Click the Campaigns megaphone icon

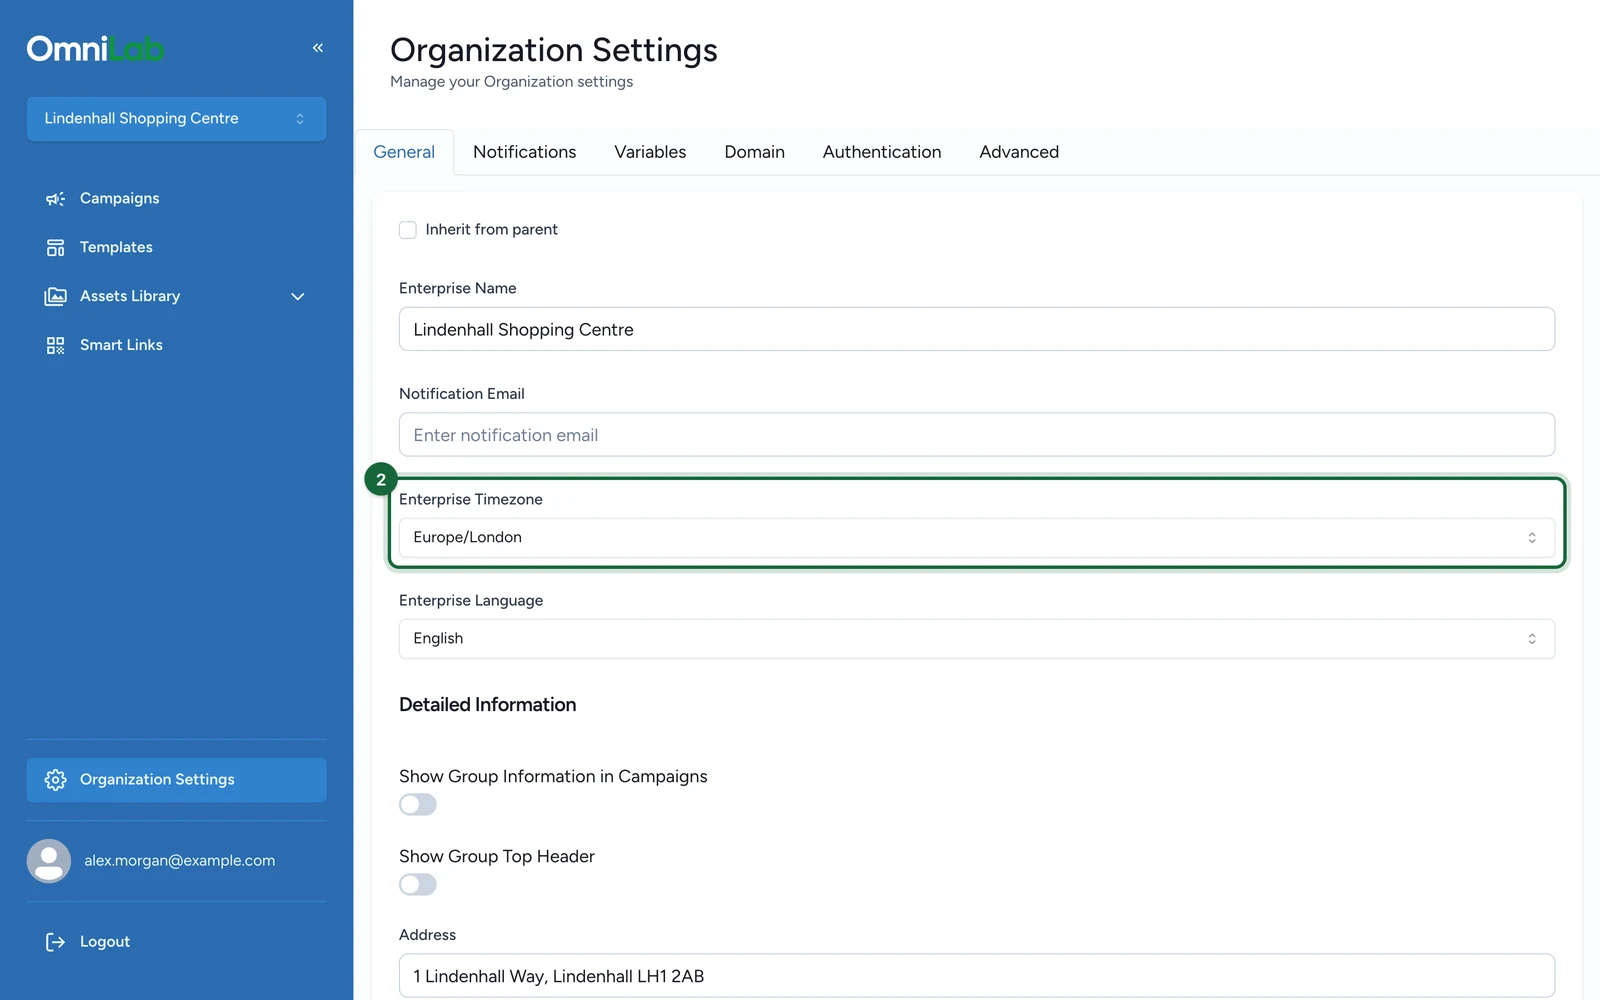coord(55,199)
